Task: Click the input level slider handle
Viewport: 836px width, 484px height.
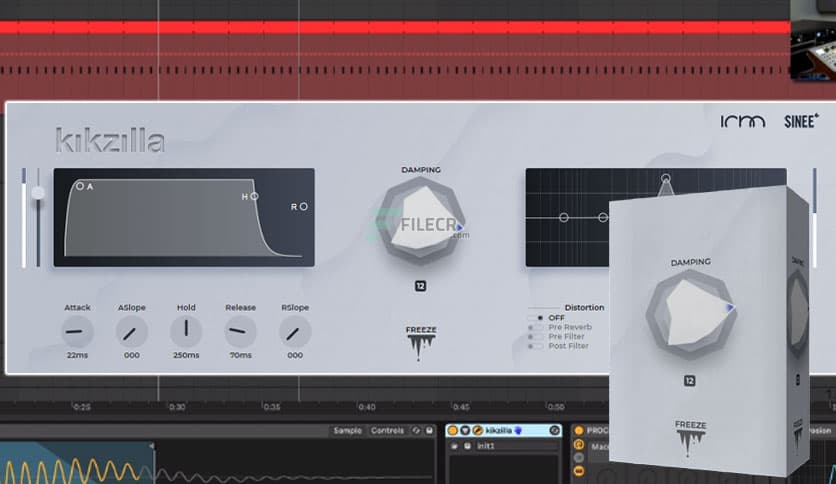Action: pyautogui.click(x=38, y=193)
